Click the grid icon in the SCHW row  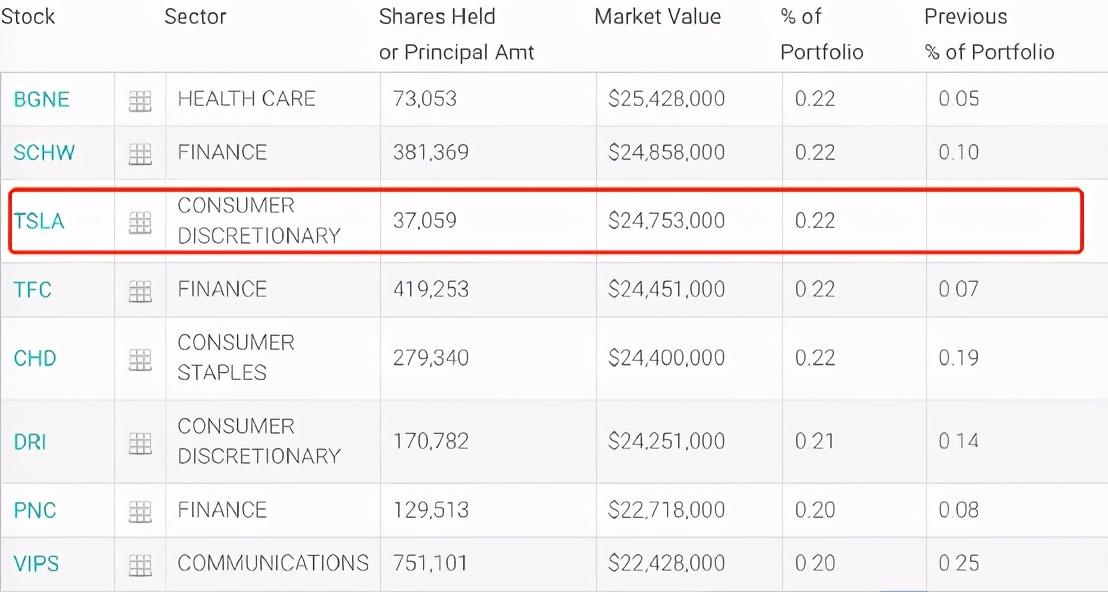(140, 154)
